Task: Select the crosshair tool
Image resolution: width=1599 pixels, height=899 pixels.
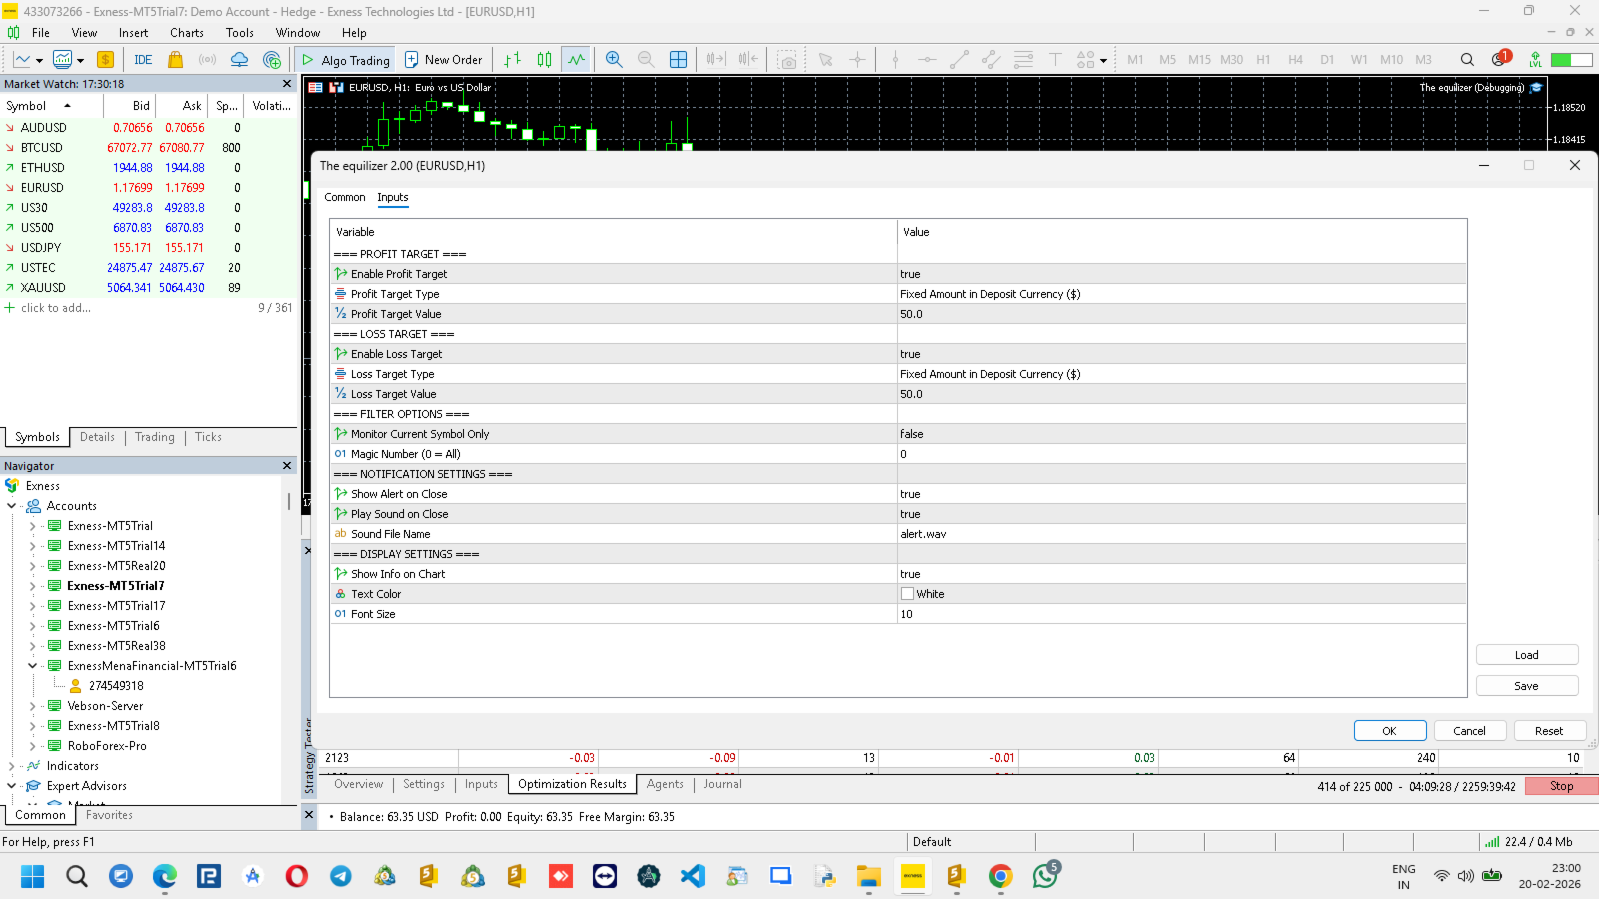Action: (x=857, y=60)
